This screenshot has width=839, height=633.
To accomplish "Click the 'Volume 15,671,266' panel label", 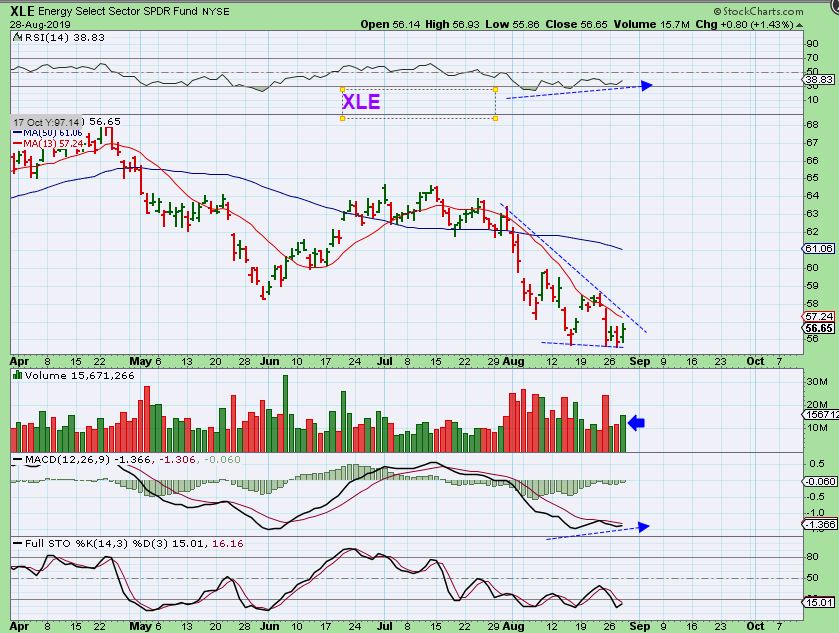I will [x=79, y=376].
